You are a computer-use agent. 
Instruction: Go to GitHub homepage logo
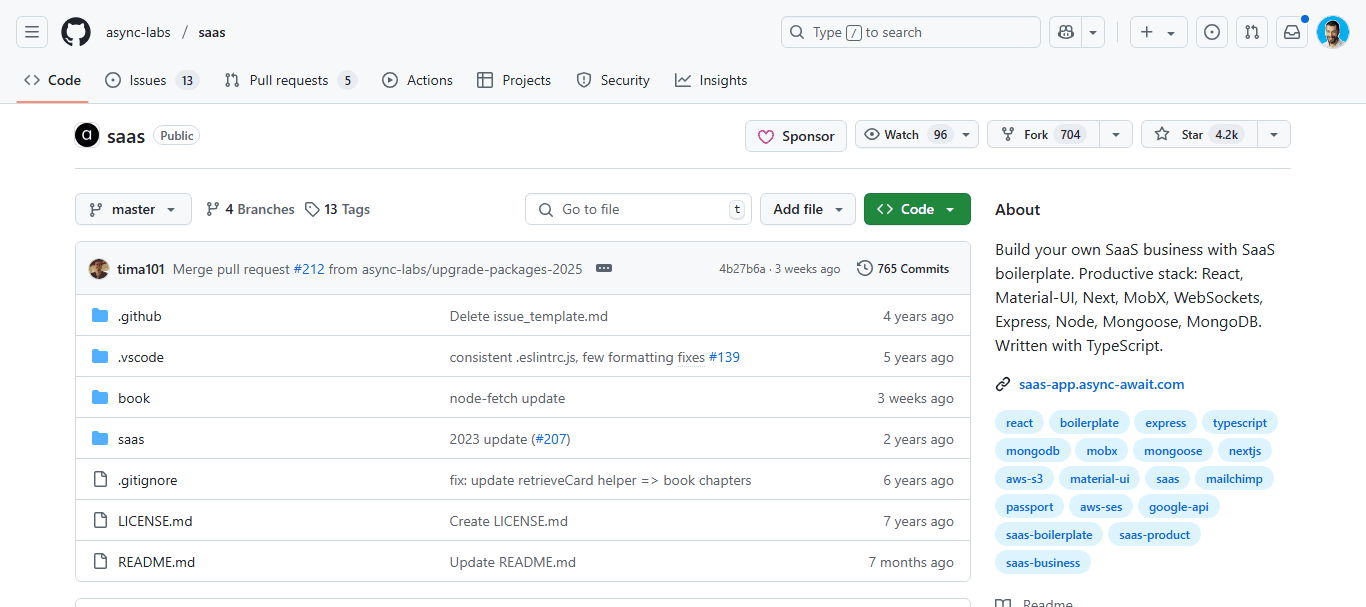click(x=76, y=32)
